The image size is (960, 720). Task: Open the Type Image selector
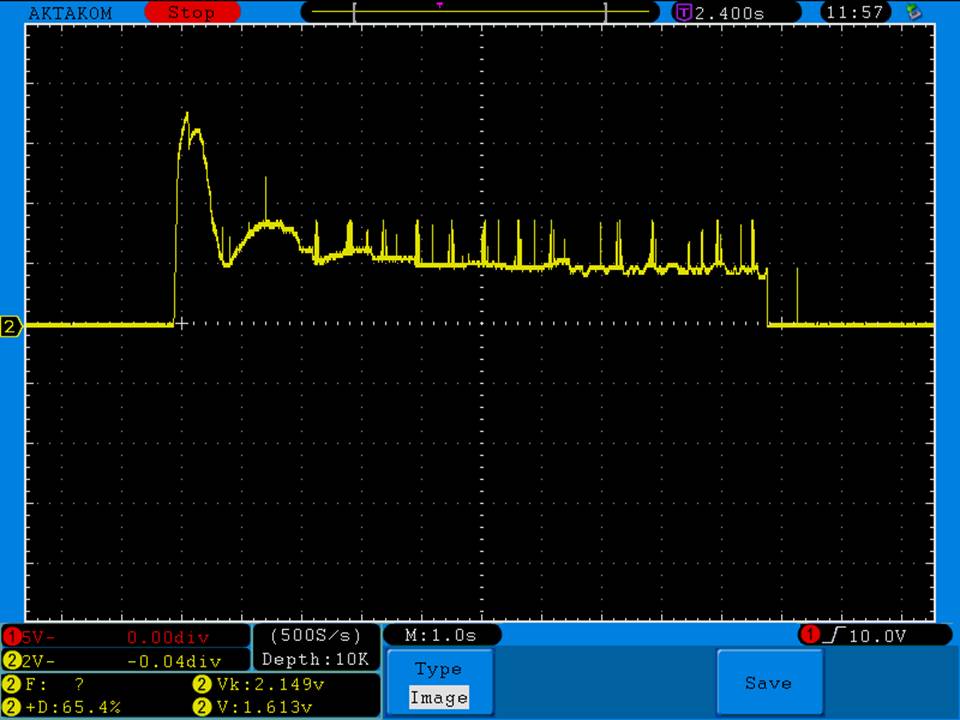pyautogui.click(x=438, y=684)
